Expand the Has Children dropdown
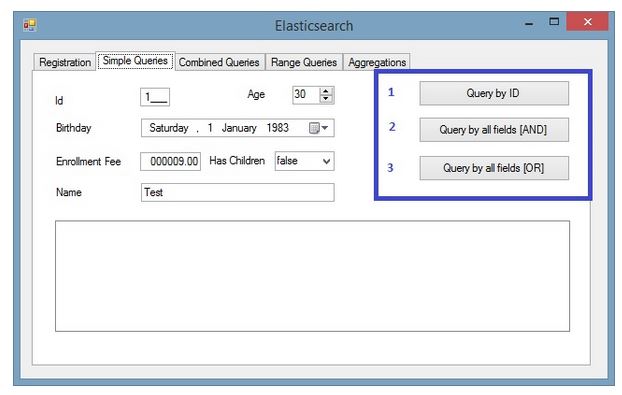 click(326, 161)
